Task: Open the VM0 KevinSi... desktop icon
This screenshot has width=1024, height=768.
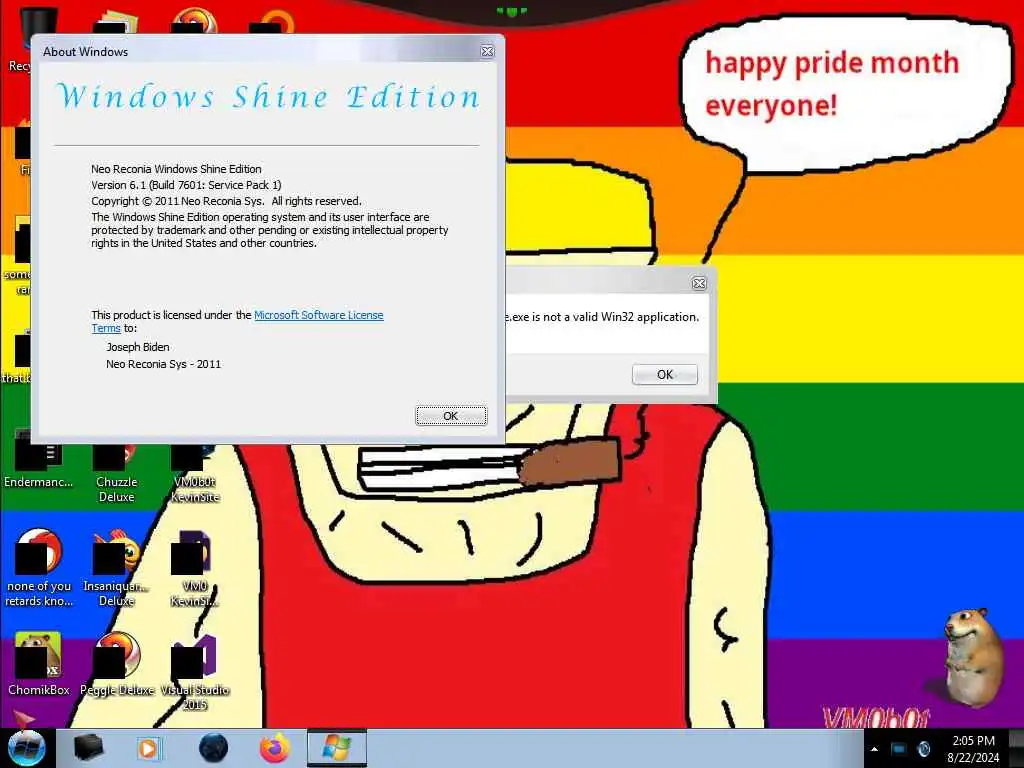Action: tap(195, 570)
